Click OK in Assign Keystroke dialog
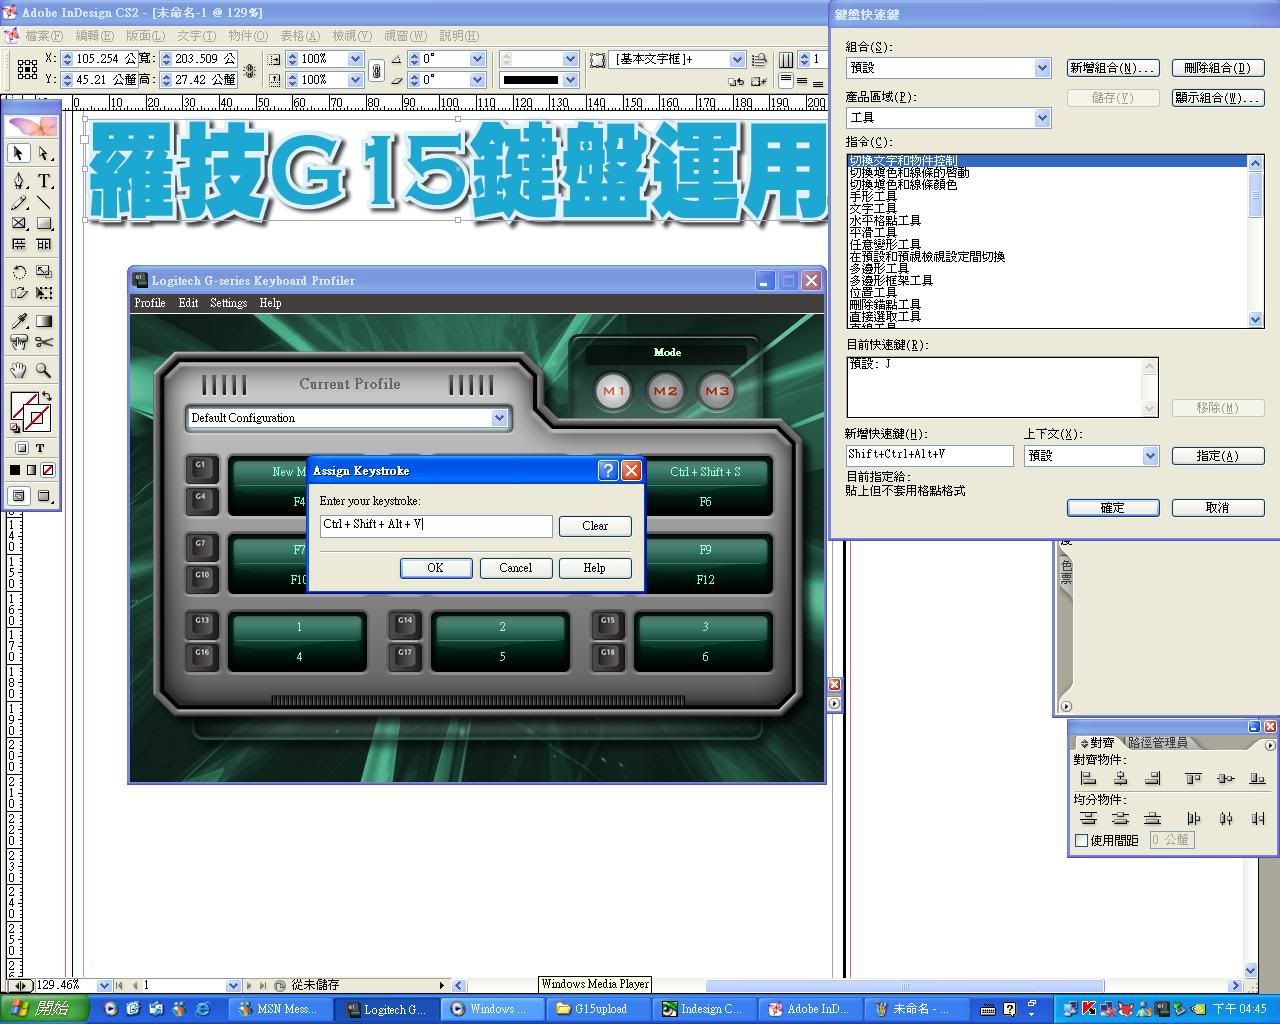This screenshot has height=1024, width=1280. [435, 568]
